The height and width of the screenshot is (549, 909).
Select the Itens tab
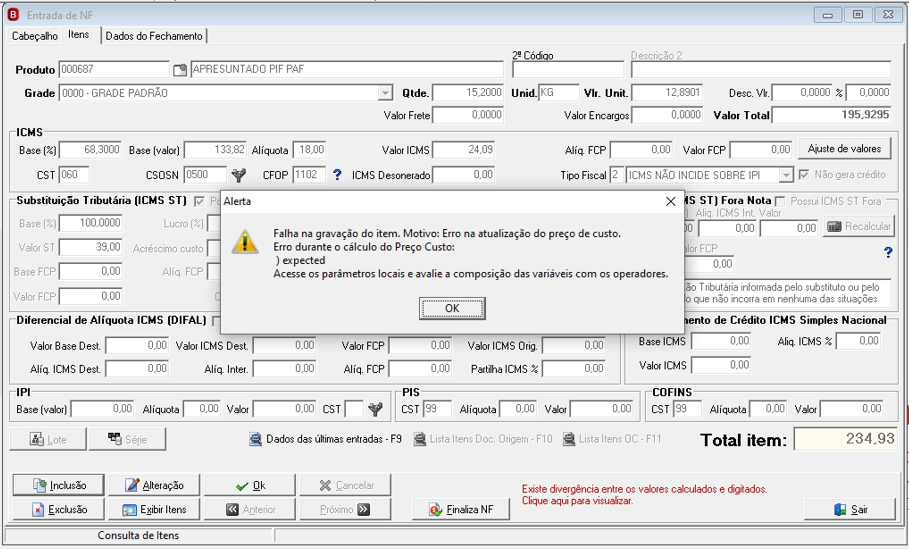tap(79, 35)
